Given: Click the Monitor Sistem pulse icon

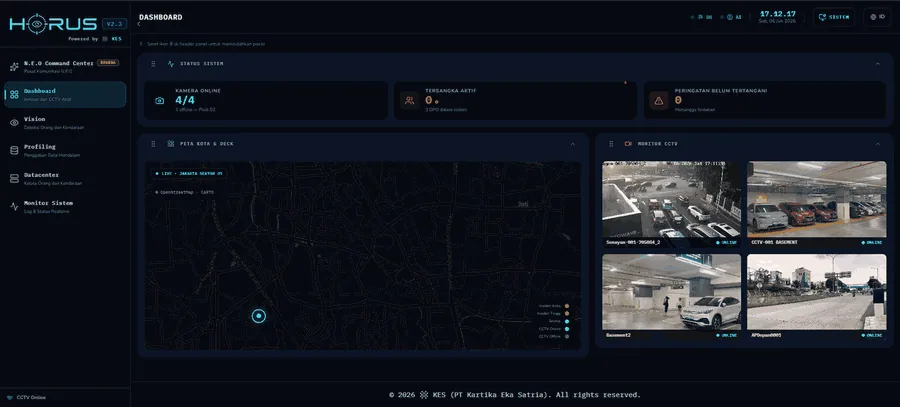Looking at the screenshot, I should [14, 207].
